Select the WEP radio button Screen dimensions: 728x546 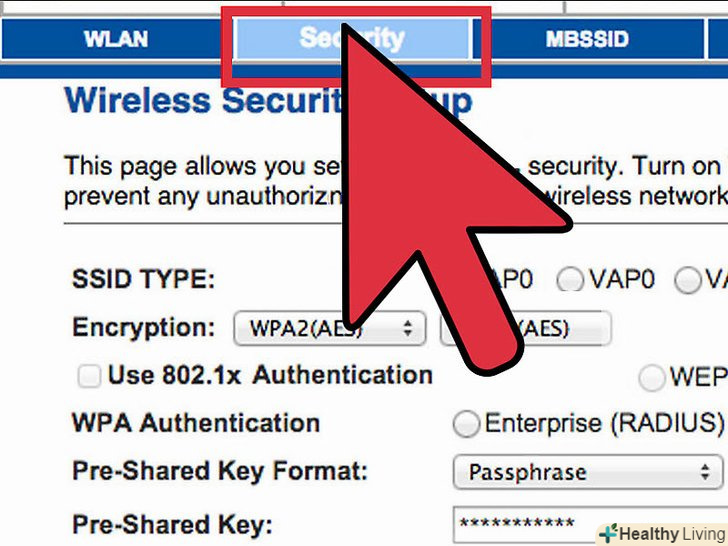coord(652,377)
